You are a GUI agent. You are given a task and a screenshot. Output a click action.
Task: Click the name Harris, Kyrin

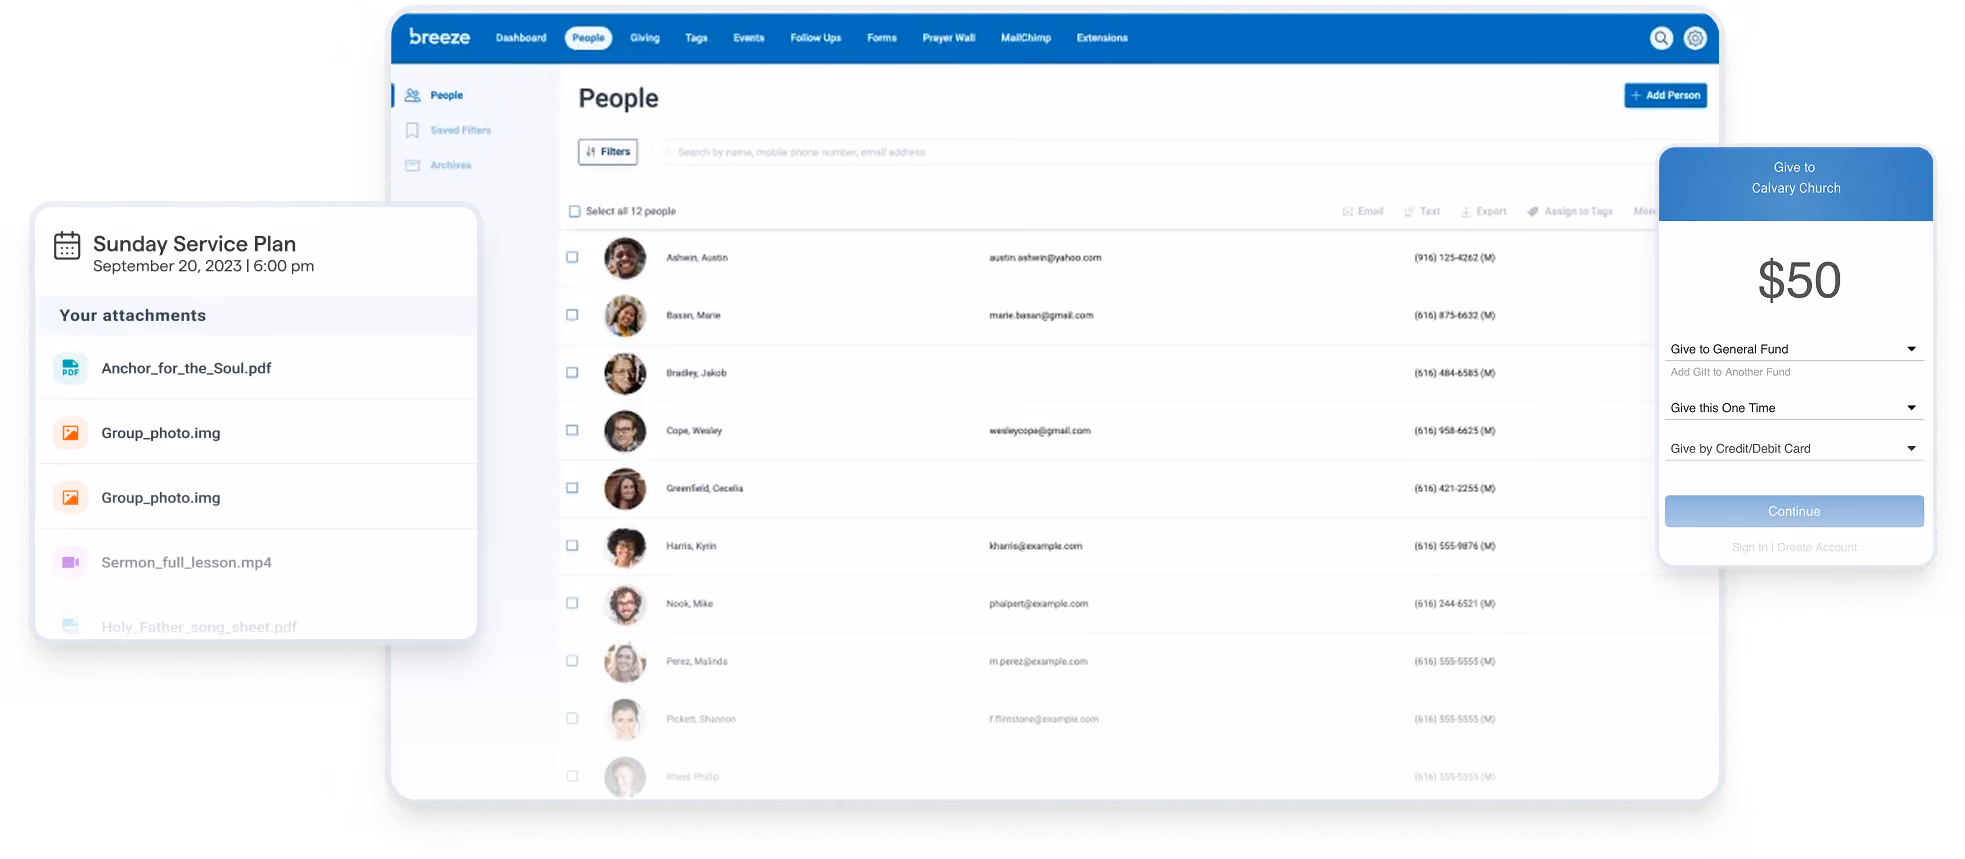(691, 546)
